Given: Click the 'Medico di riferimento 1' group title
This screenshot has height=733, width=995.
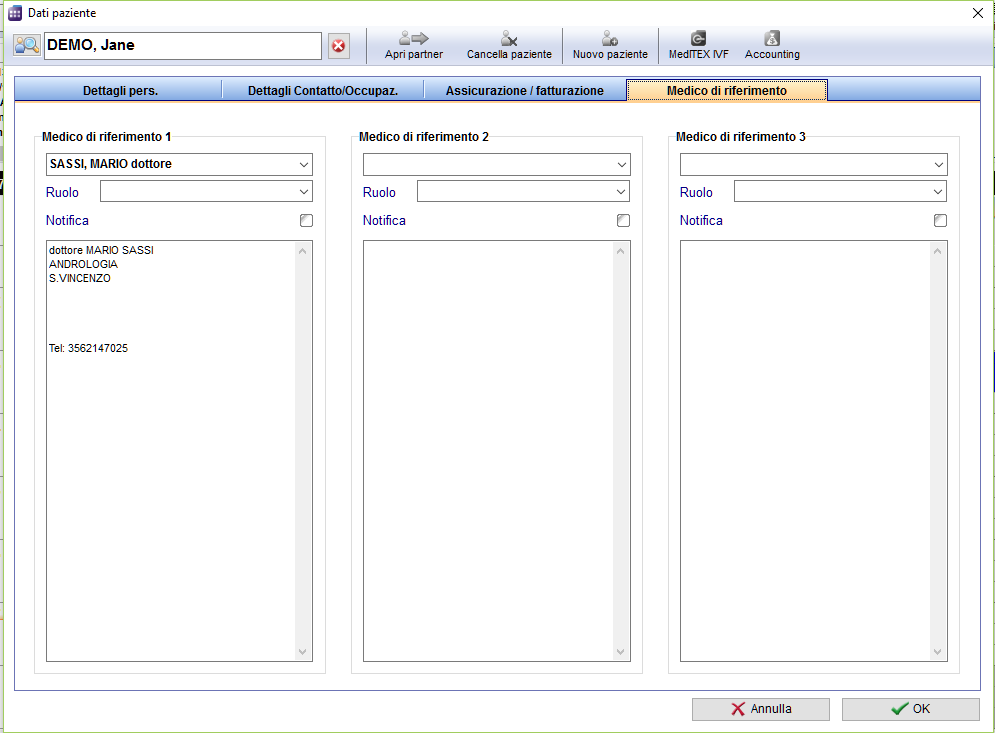Looking at the screenshot, I should (107, 136).
